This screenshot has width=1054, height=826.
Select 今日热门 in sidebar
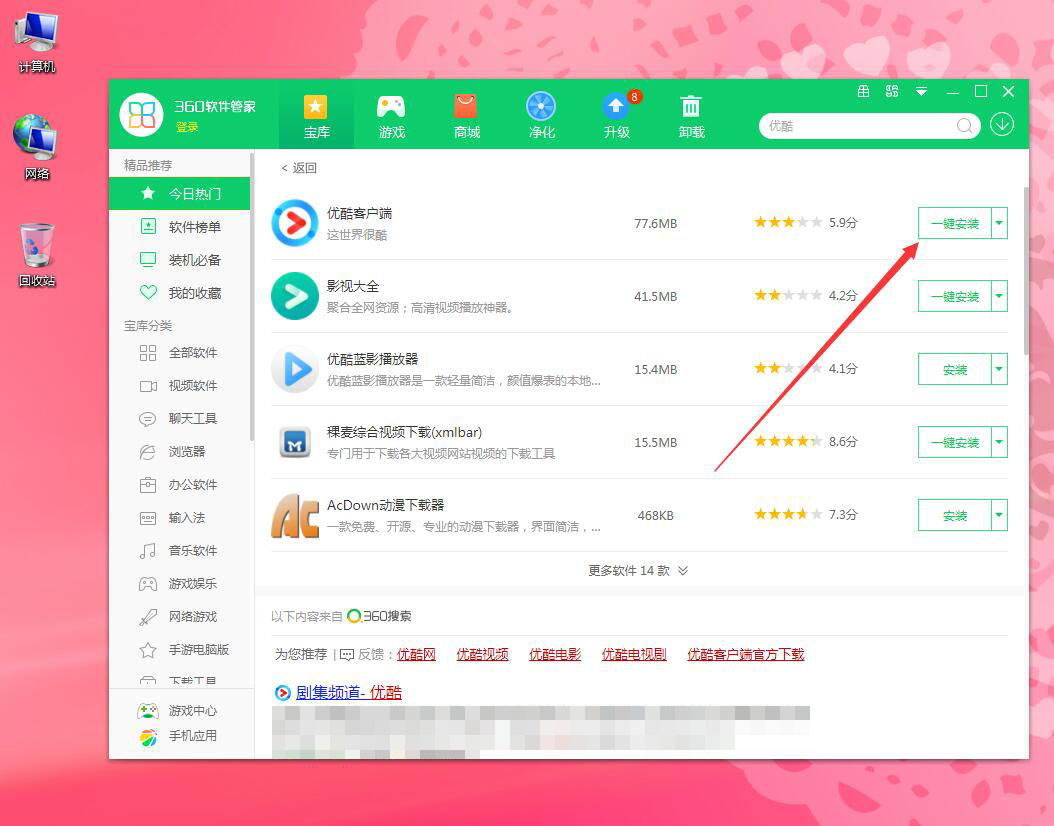pos(179,194)
